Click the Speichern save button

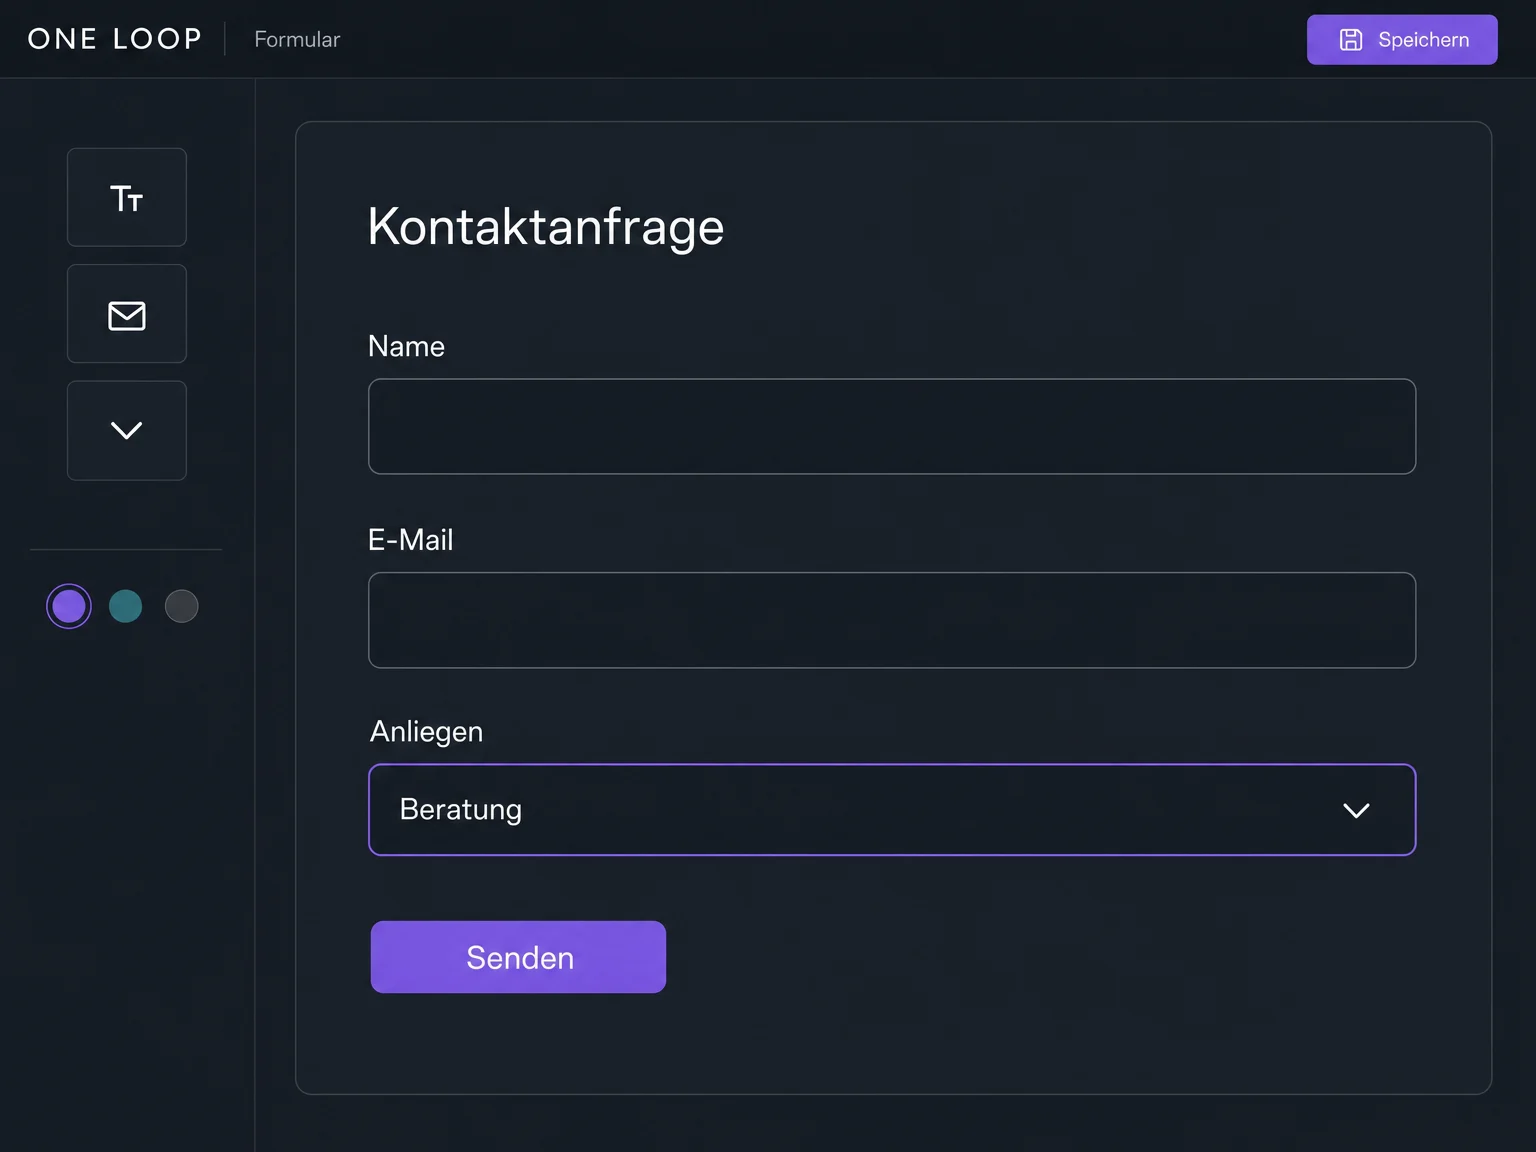(x=1402, y=40)
